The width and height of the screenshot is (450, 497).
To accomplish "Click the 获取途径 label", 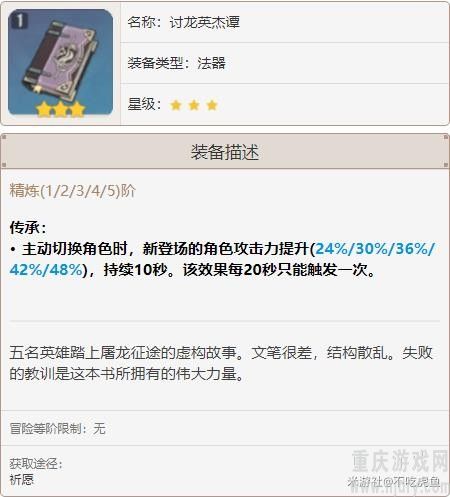I will (36, 464).
